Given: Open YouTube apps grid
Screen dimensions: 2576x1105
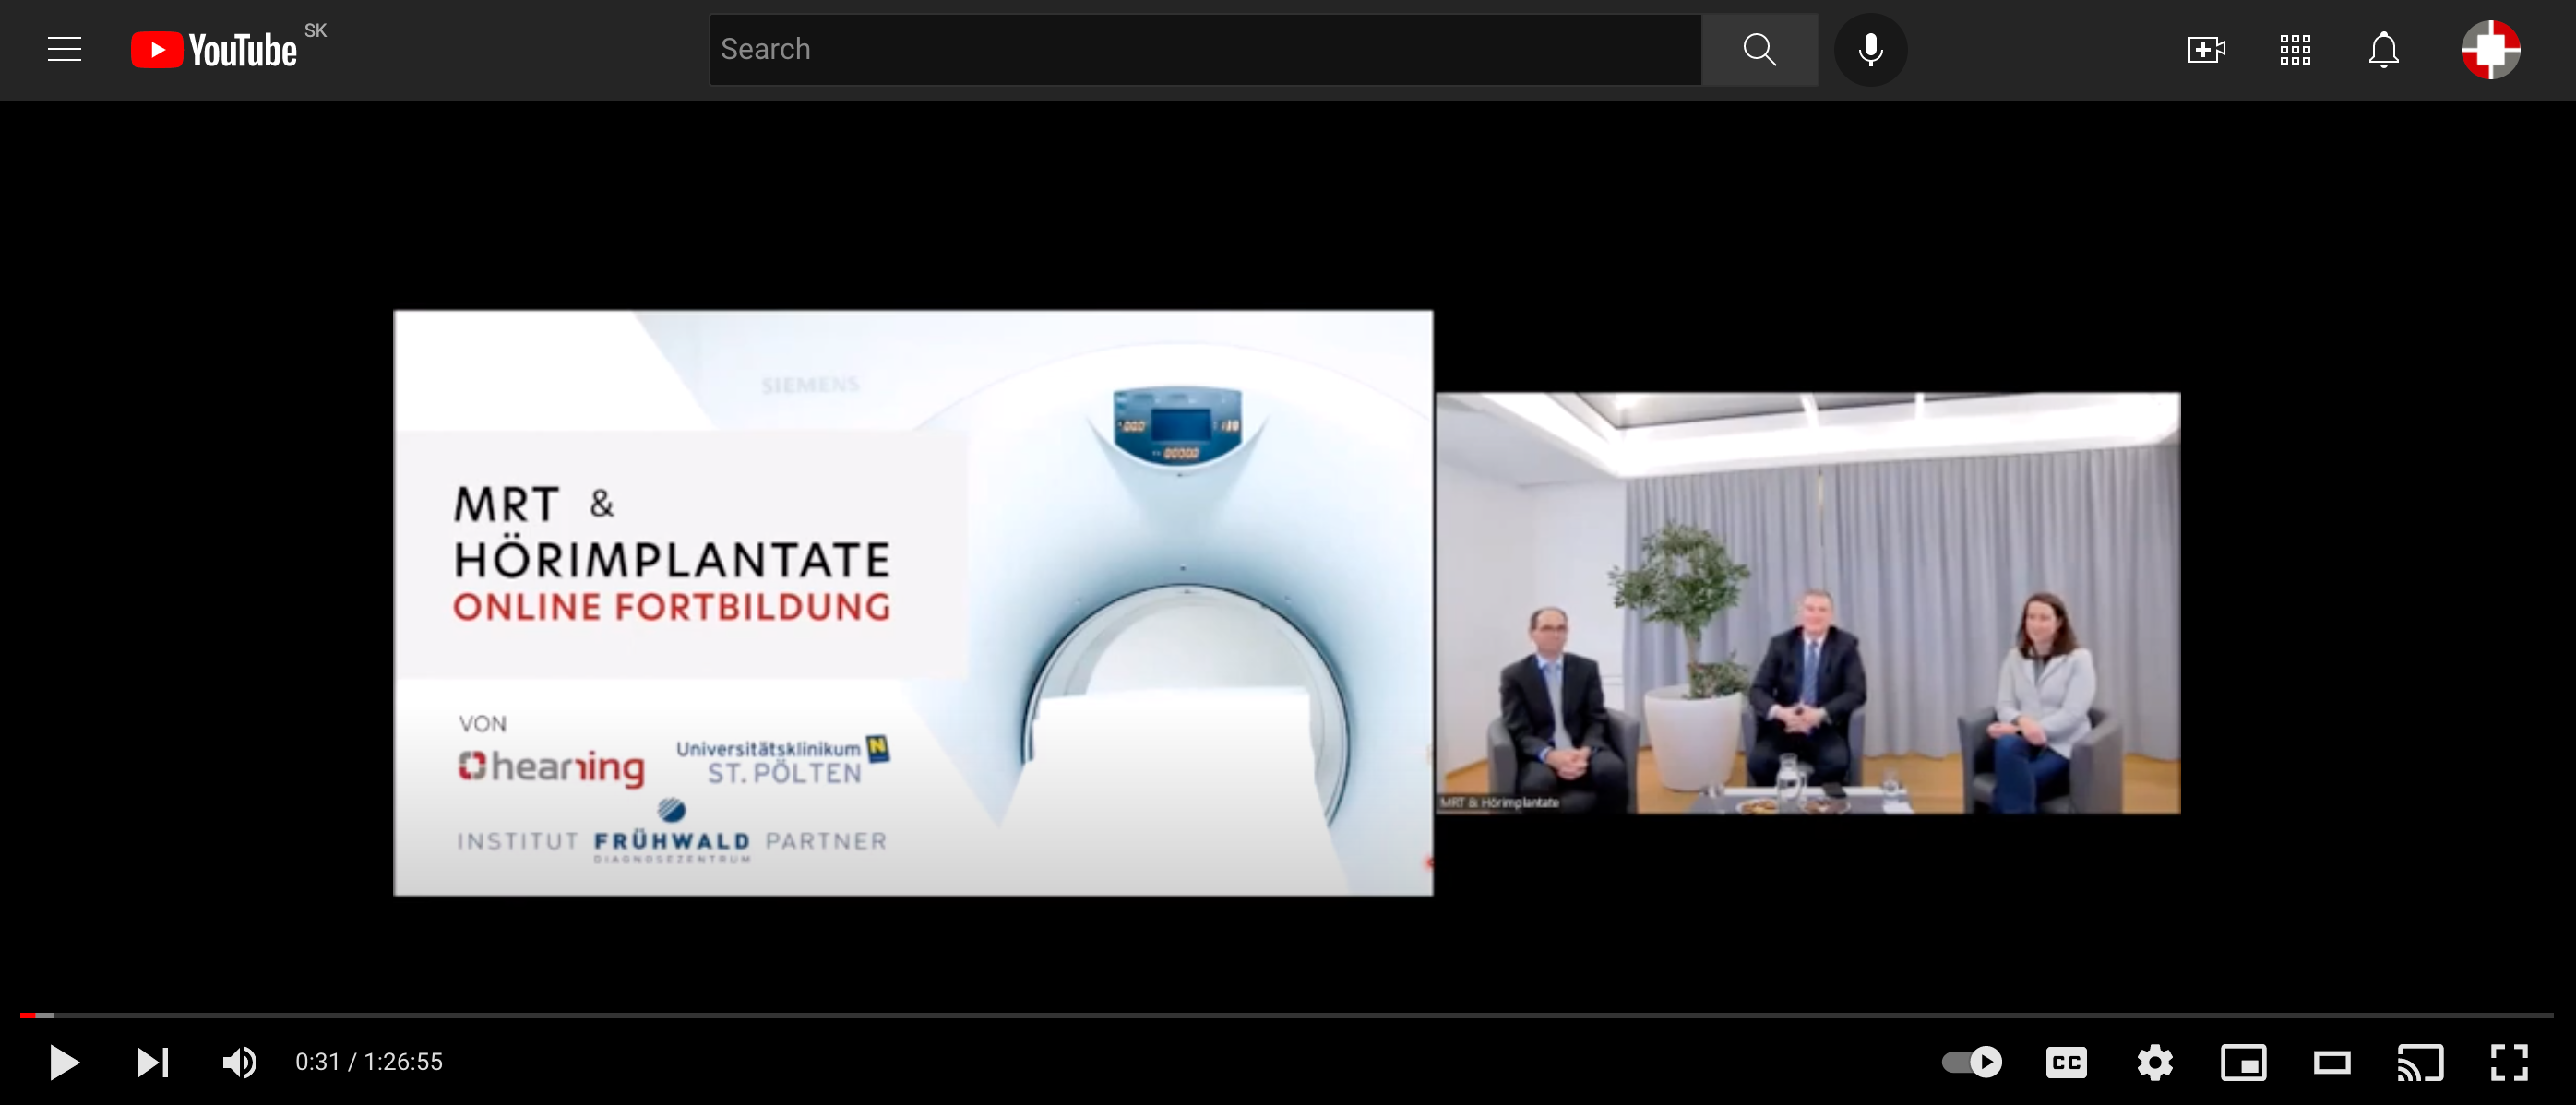Looking at the screenshot, I should pyautogui.click(x=2295, y=49).
